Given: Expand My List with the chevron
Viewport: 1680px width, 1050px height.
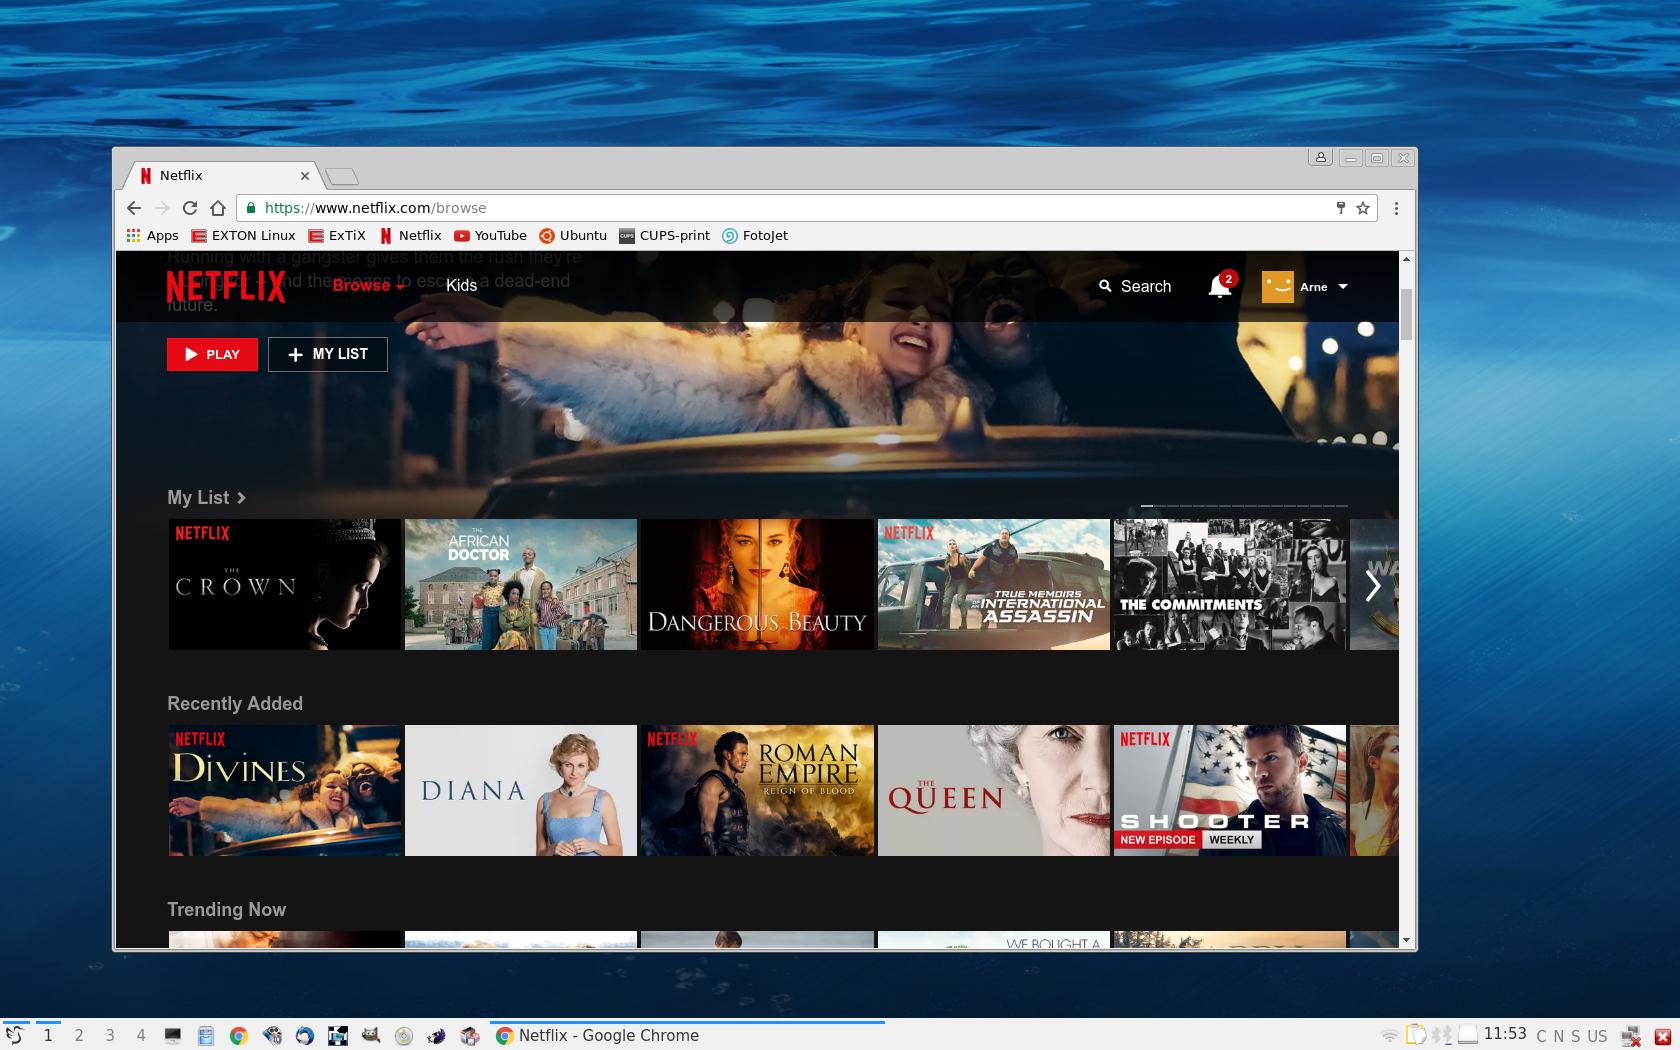Looking at the screenshot, I should tap(241, 498).
